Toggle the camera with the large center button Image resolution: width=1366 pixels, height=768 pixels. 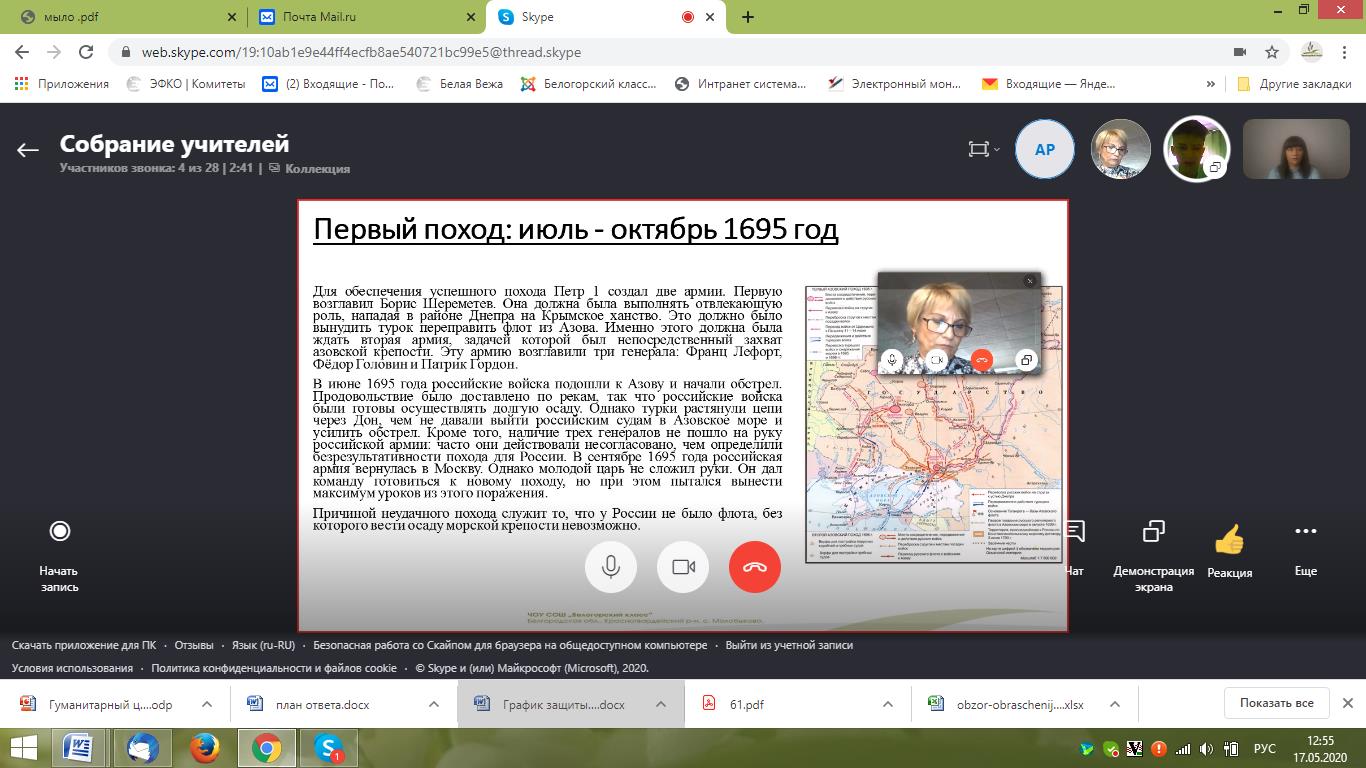click(683, 567)
